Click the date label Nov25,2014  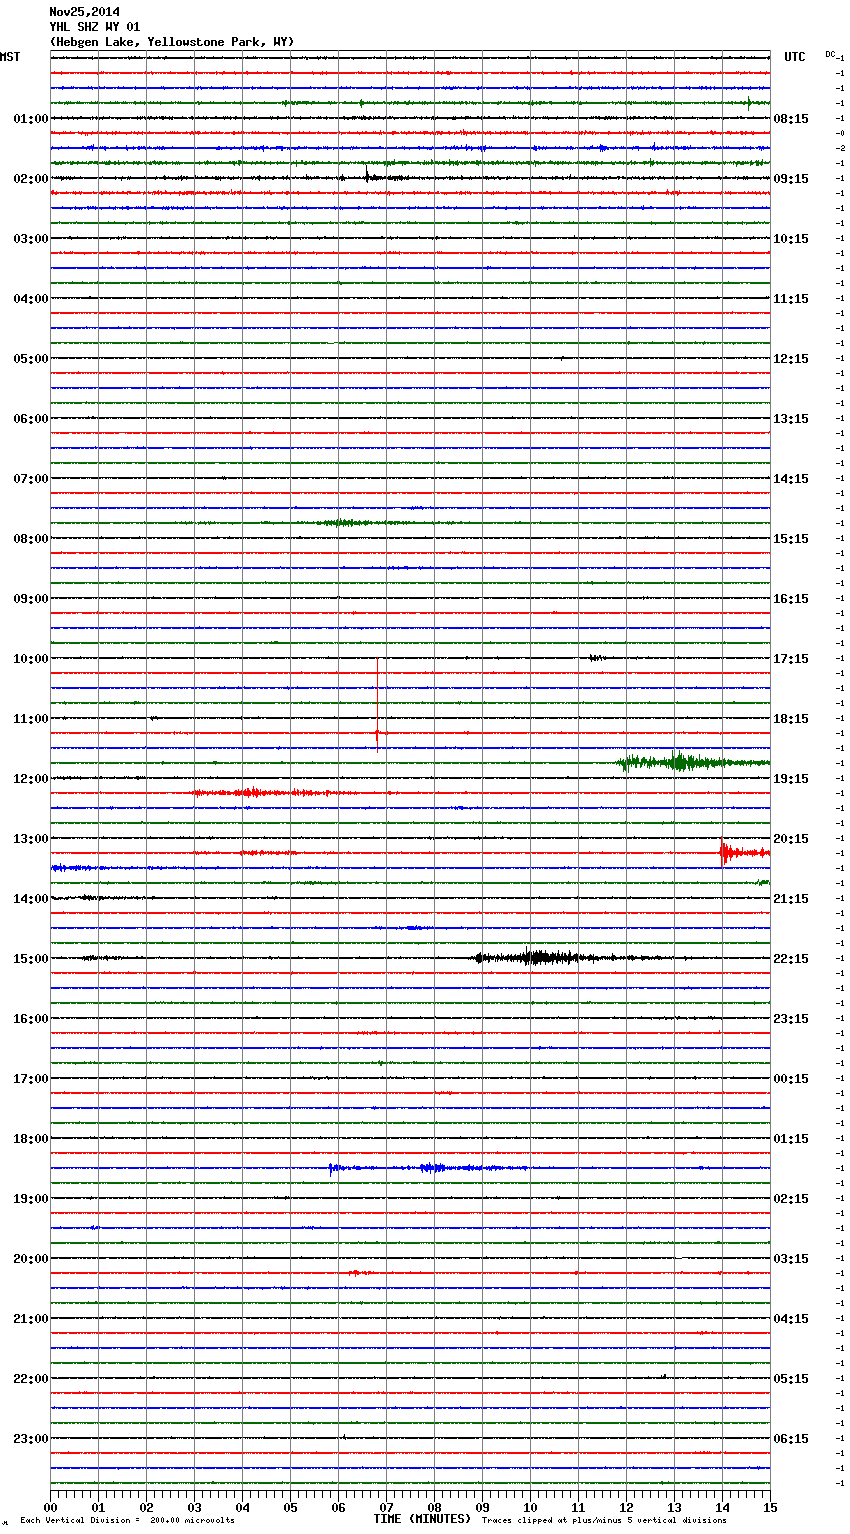point(84,12)
